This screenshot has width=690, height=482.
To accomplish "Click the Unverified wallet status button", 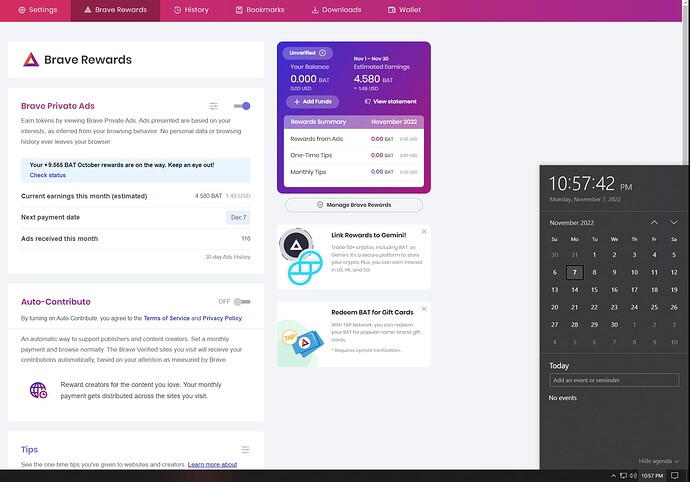I will pos(308,53).
